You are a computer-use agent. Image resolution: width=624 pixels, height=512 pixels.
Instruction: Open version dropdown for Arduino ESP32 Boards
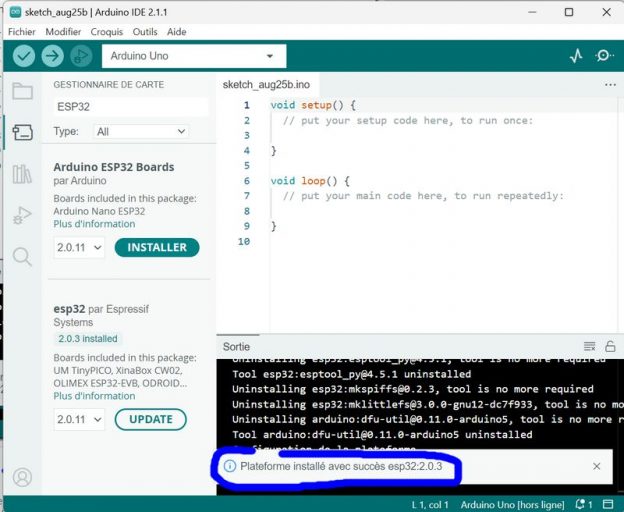pos(79,247)
